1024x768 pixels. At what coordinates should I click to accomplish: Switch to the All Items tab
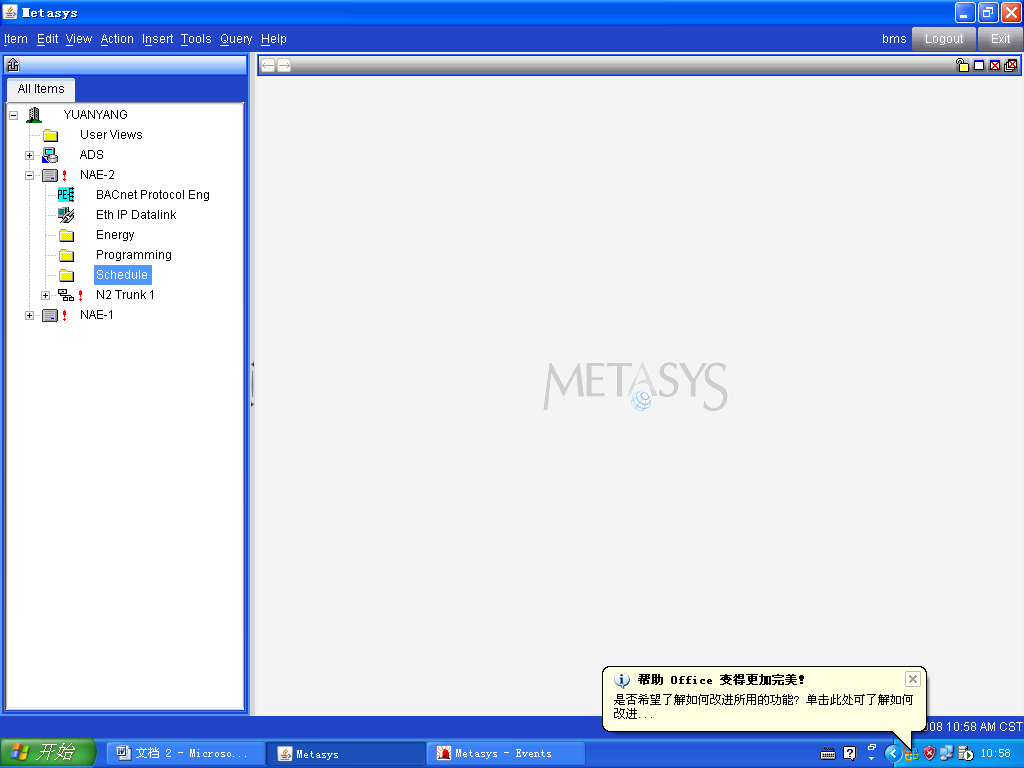(41, 89)
